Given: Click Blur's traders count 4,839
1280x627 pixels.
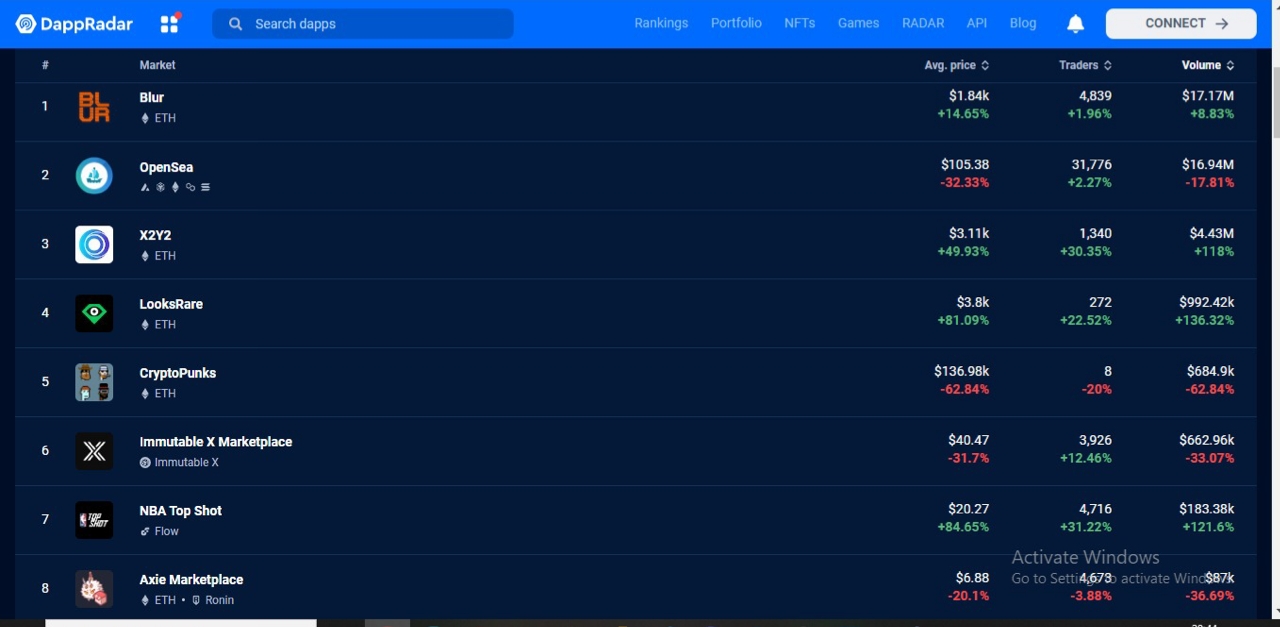Looking at the screenshot, I should coord(1095,96).
